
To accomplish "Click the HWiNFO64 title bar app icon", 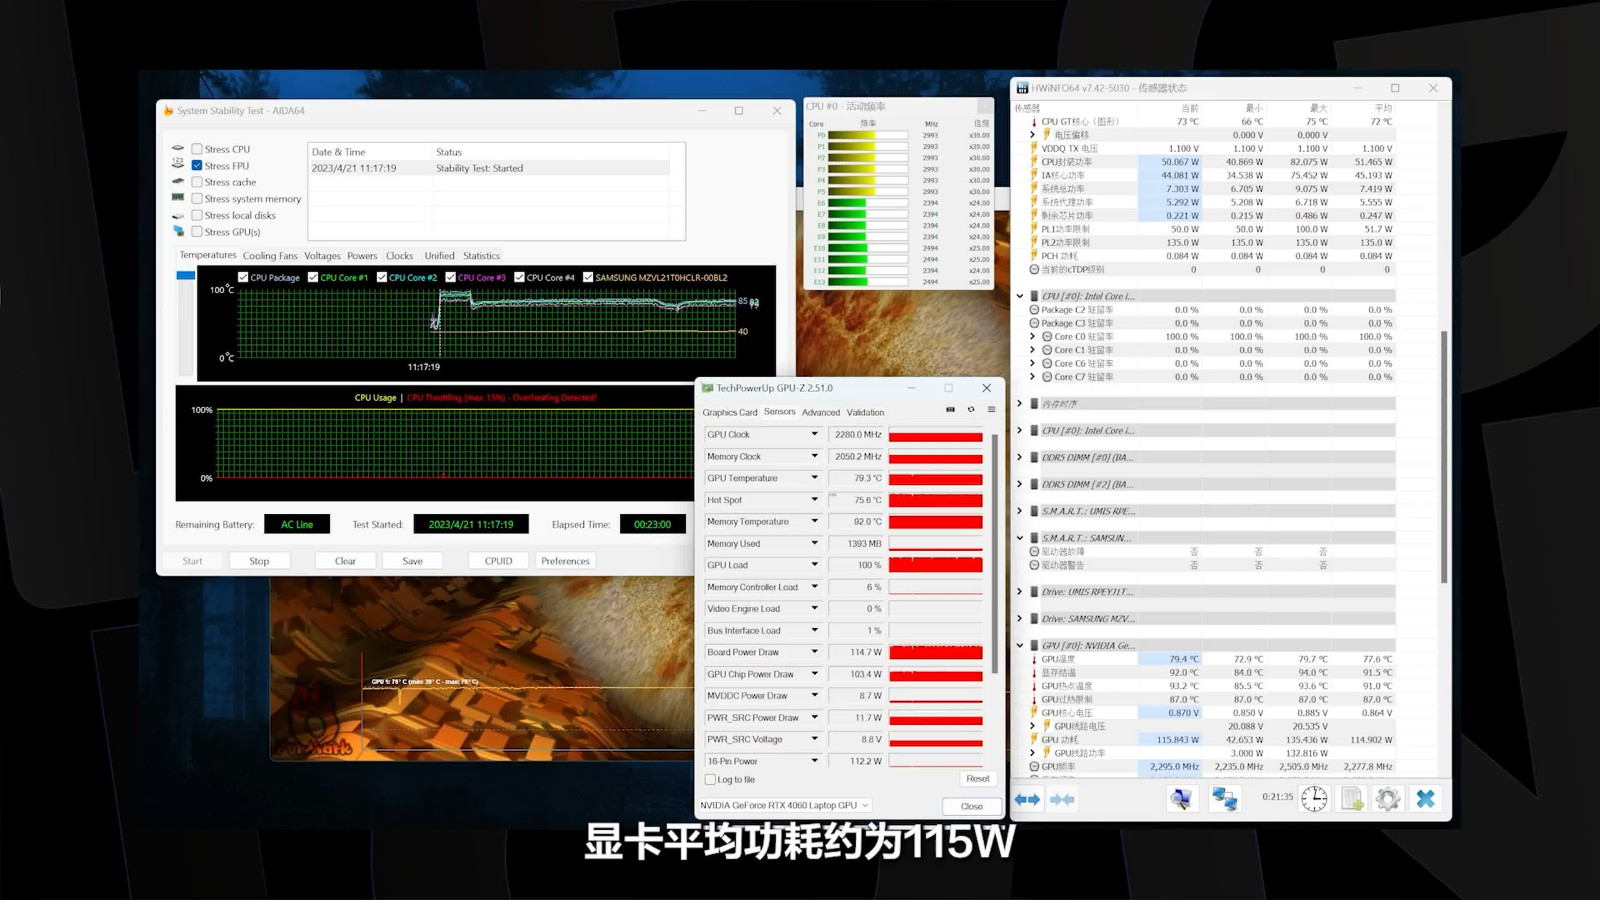I will point(1022,88).
